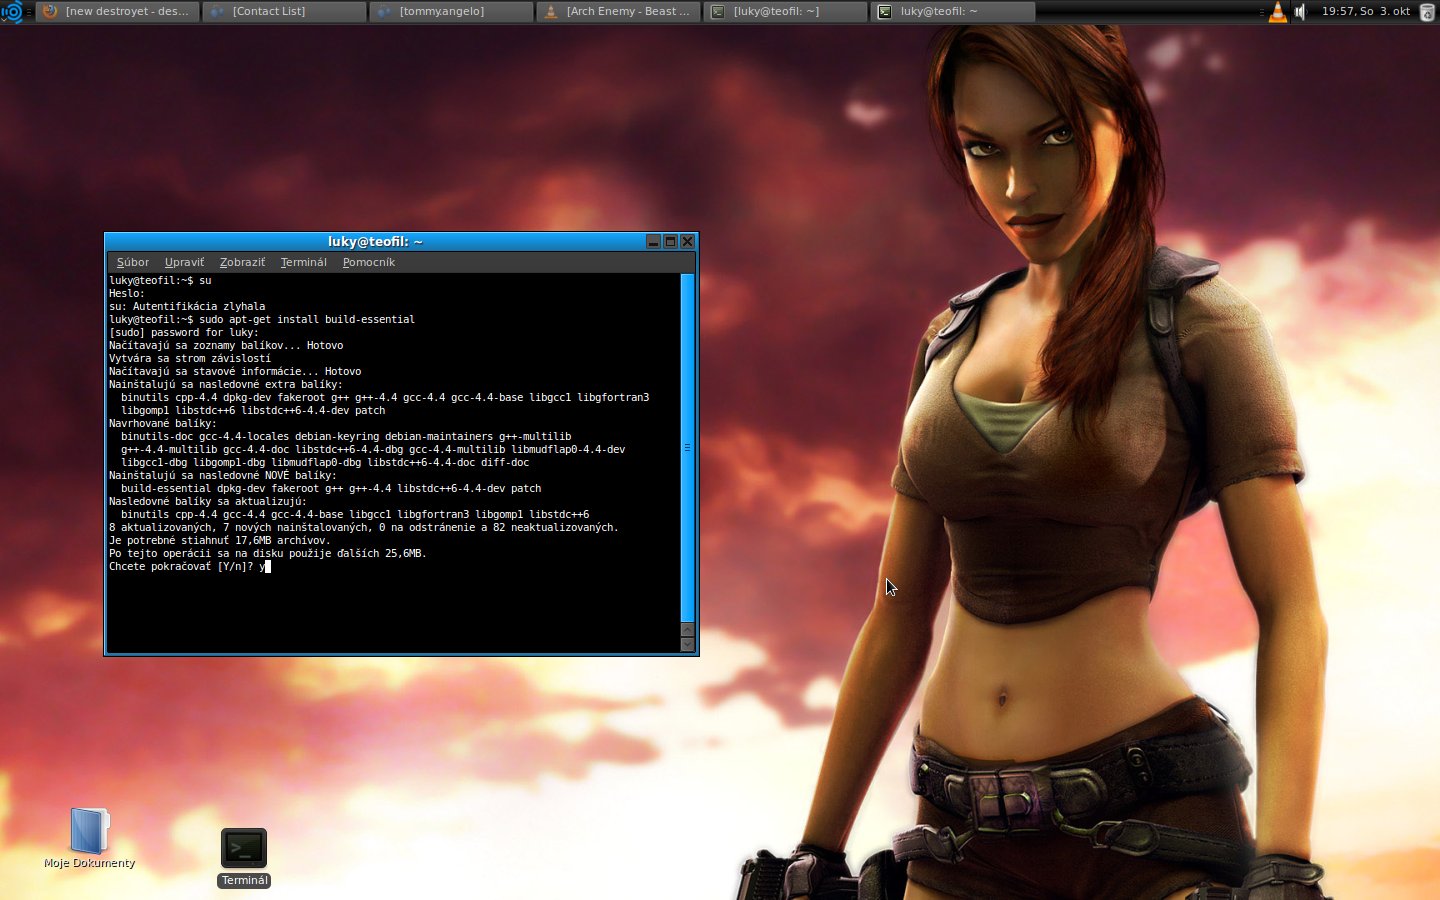Click the terminal scrollbar up arrow
The height and width of the screenshot is (900, 1440).
pyautogui.click(x=687, y=630)
